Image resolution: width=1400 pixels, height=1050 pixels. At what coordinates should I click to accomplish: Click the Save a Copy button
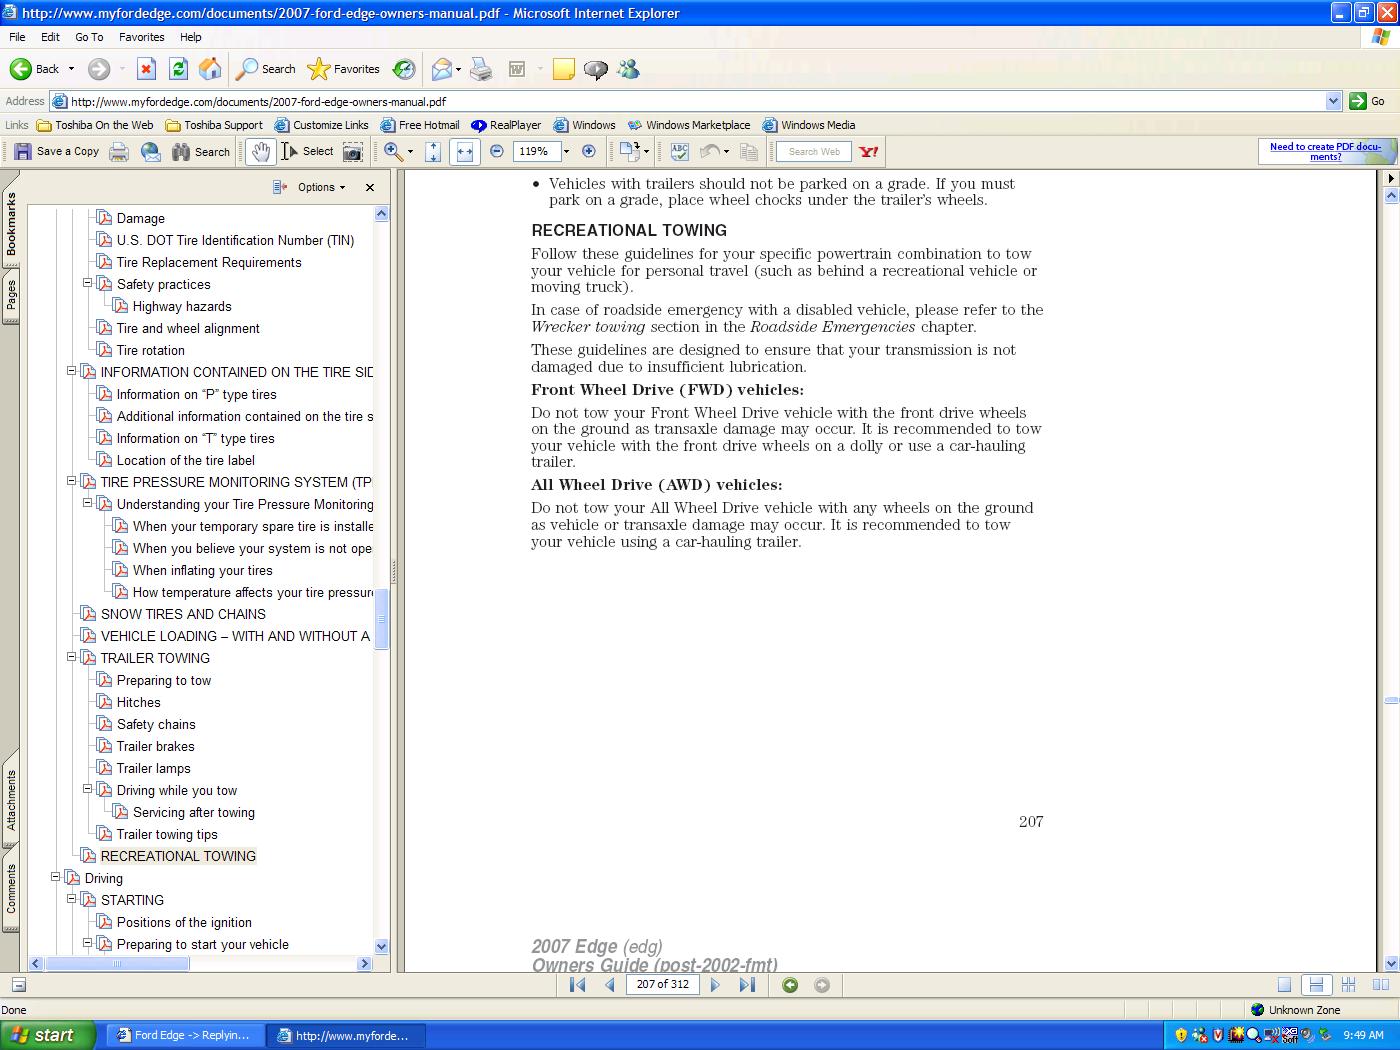56,152
